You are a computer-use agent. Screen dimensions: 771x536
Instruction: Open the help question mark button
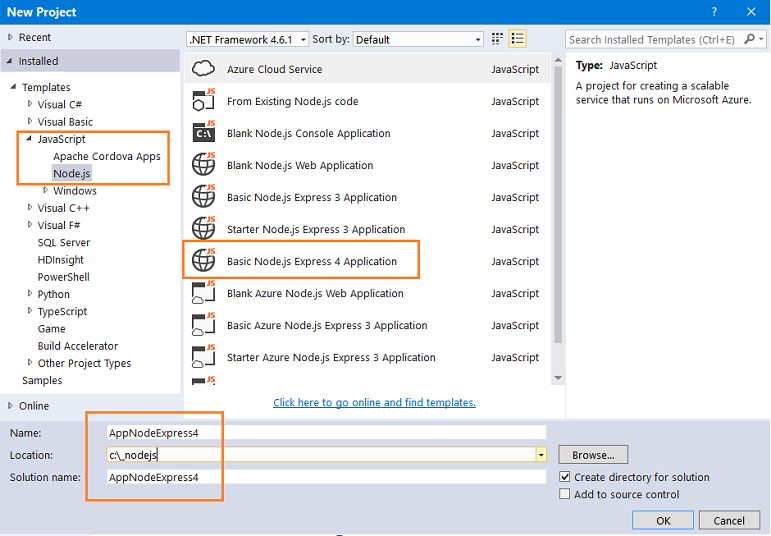point(714,12)
